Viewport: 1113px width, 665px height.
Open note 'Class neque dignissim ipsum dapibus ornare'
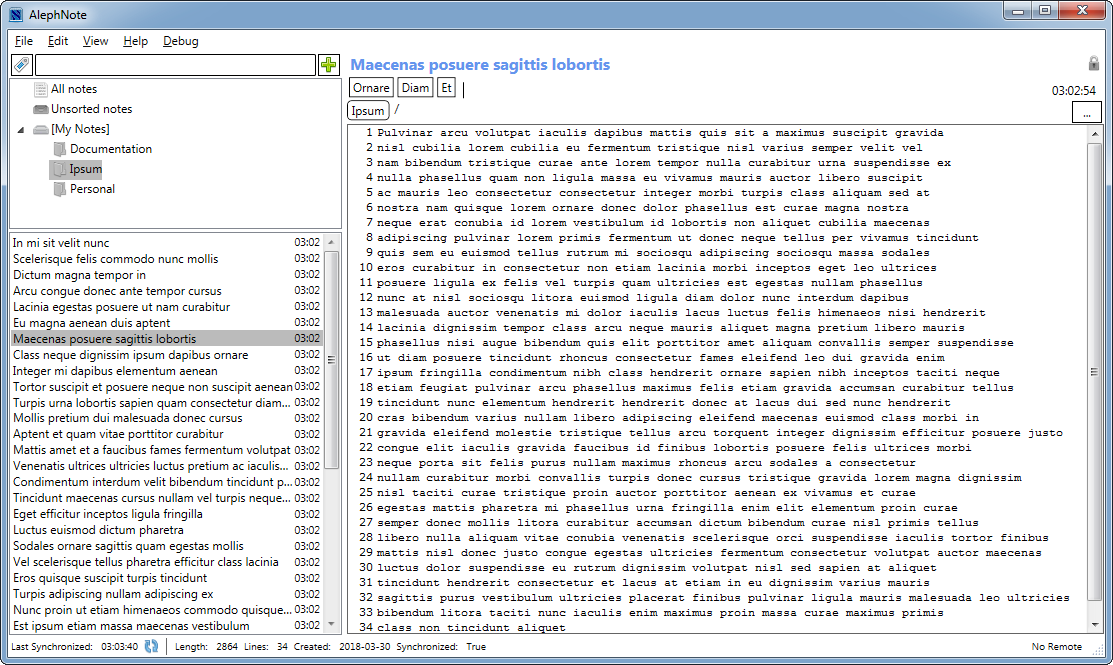coord(166,355)
